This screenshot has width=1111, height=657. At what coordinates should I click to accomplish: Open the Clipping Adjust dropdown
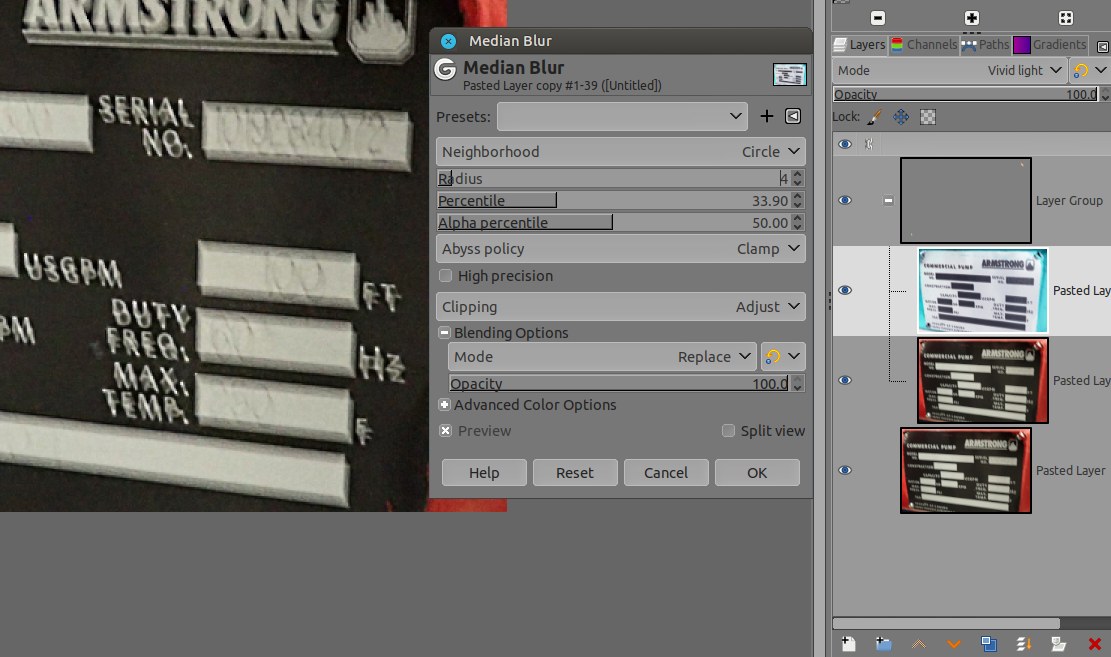point(621,307)
